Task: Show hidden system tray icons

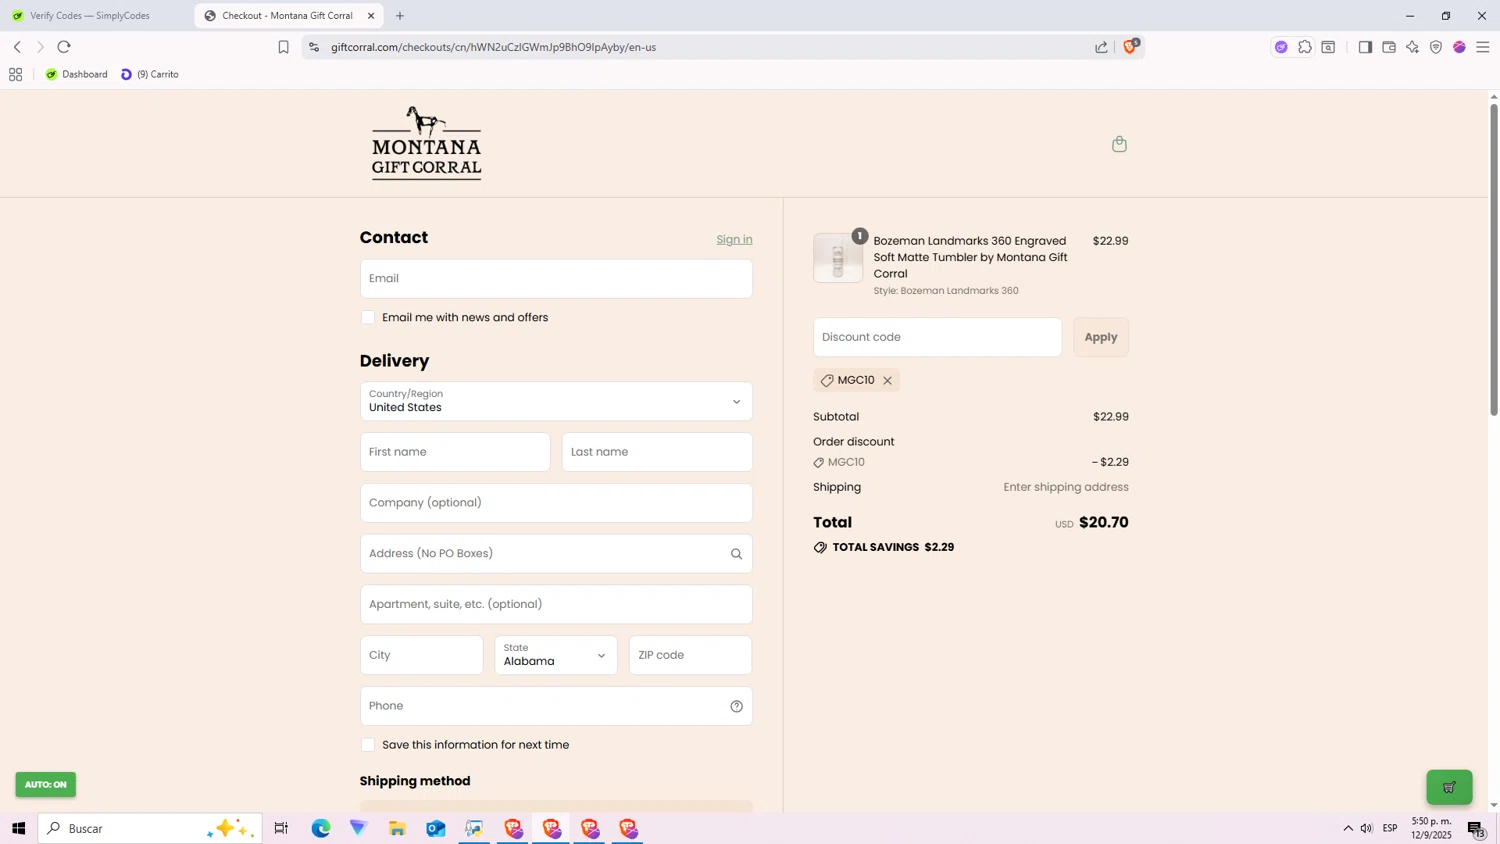Action: coord(1347,828)
